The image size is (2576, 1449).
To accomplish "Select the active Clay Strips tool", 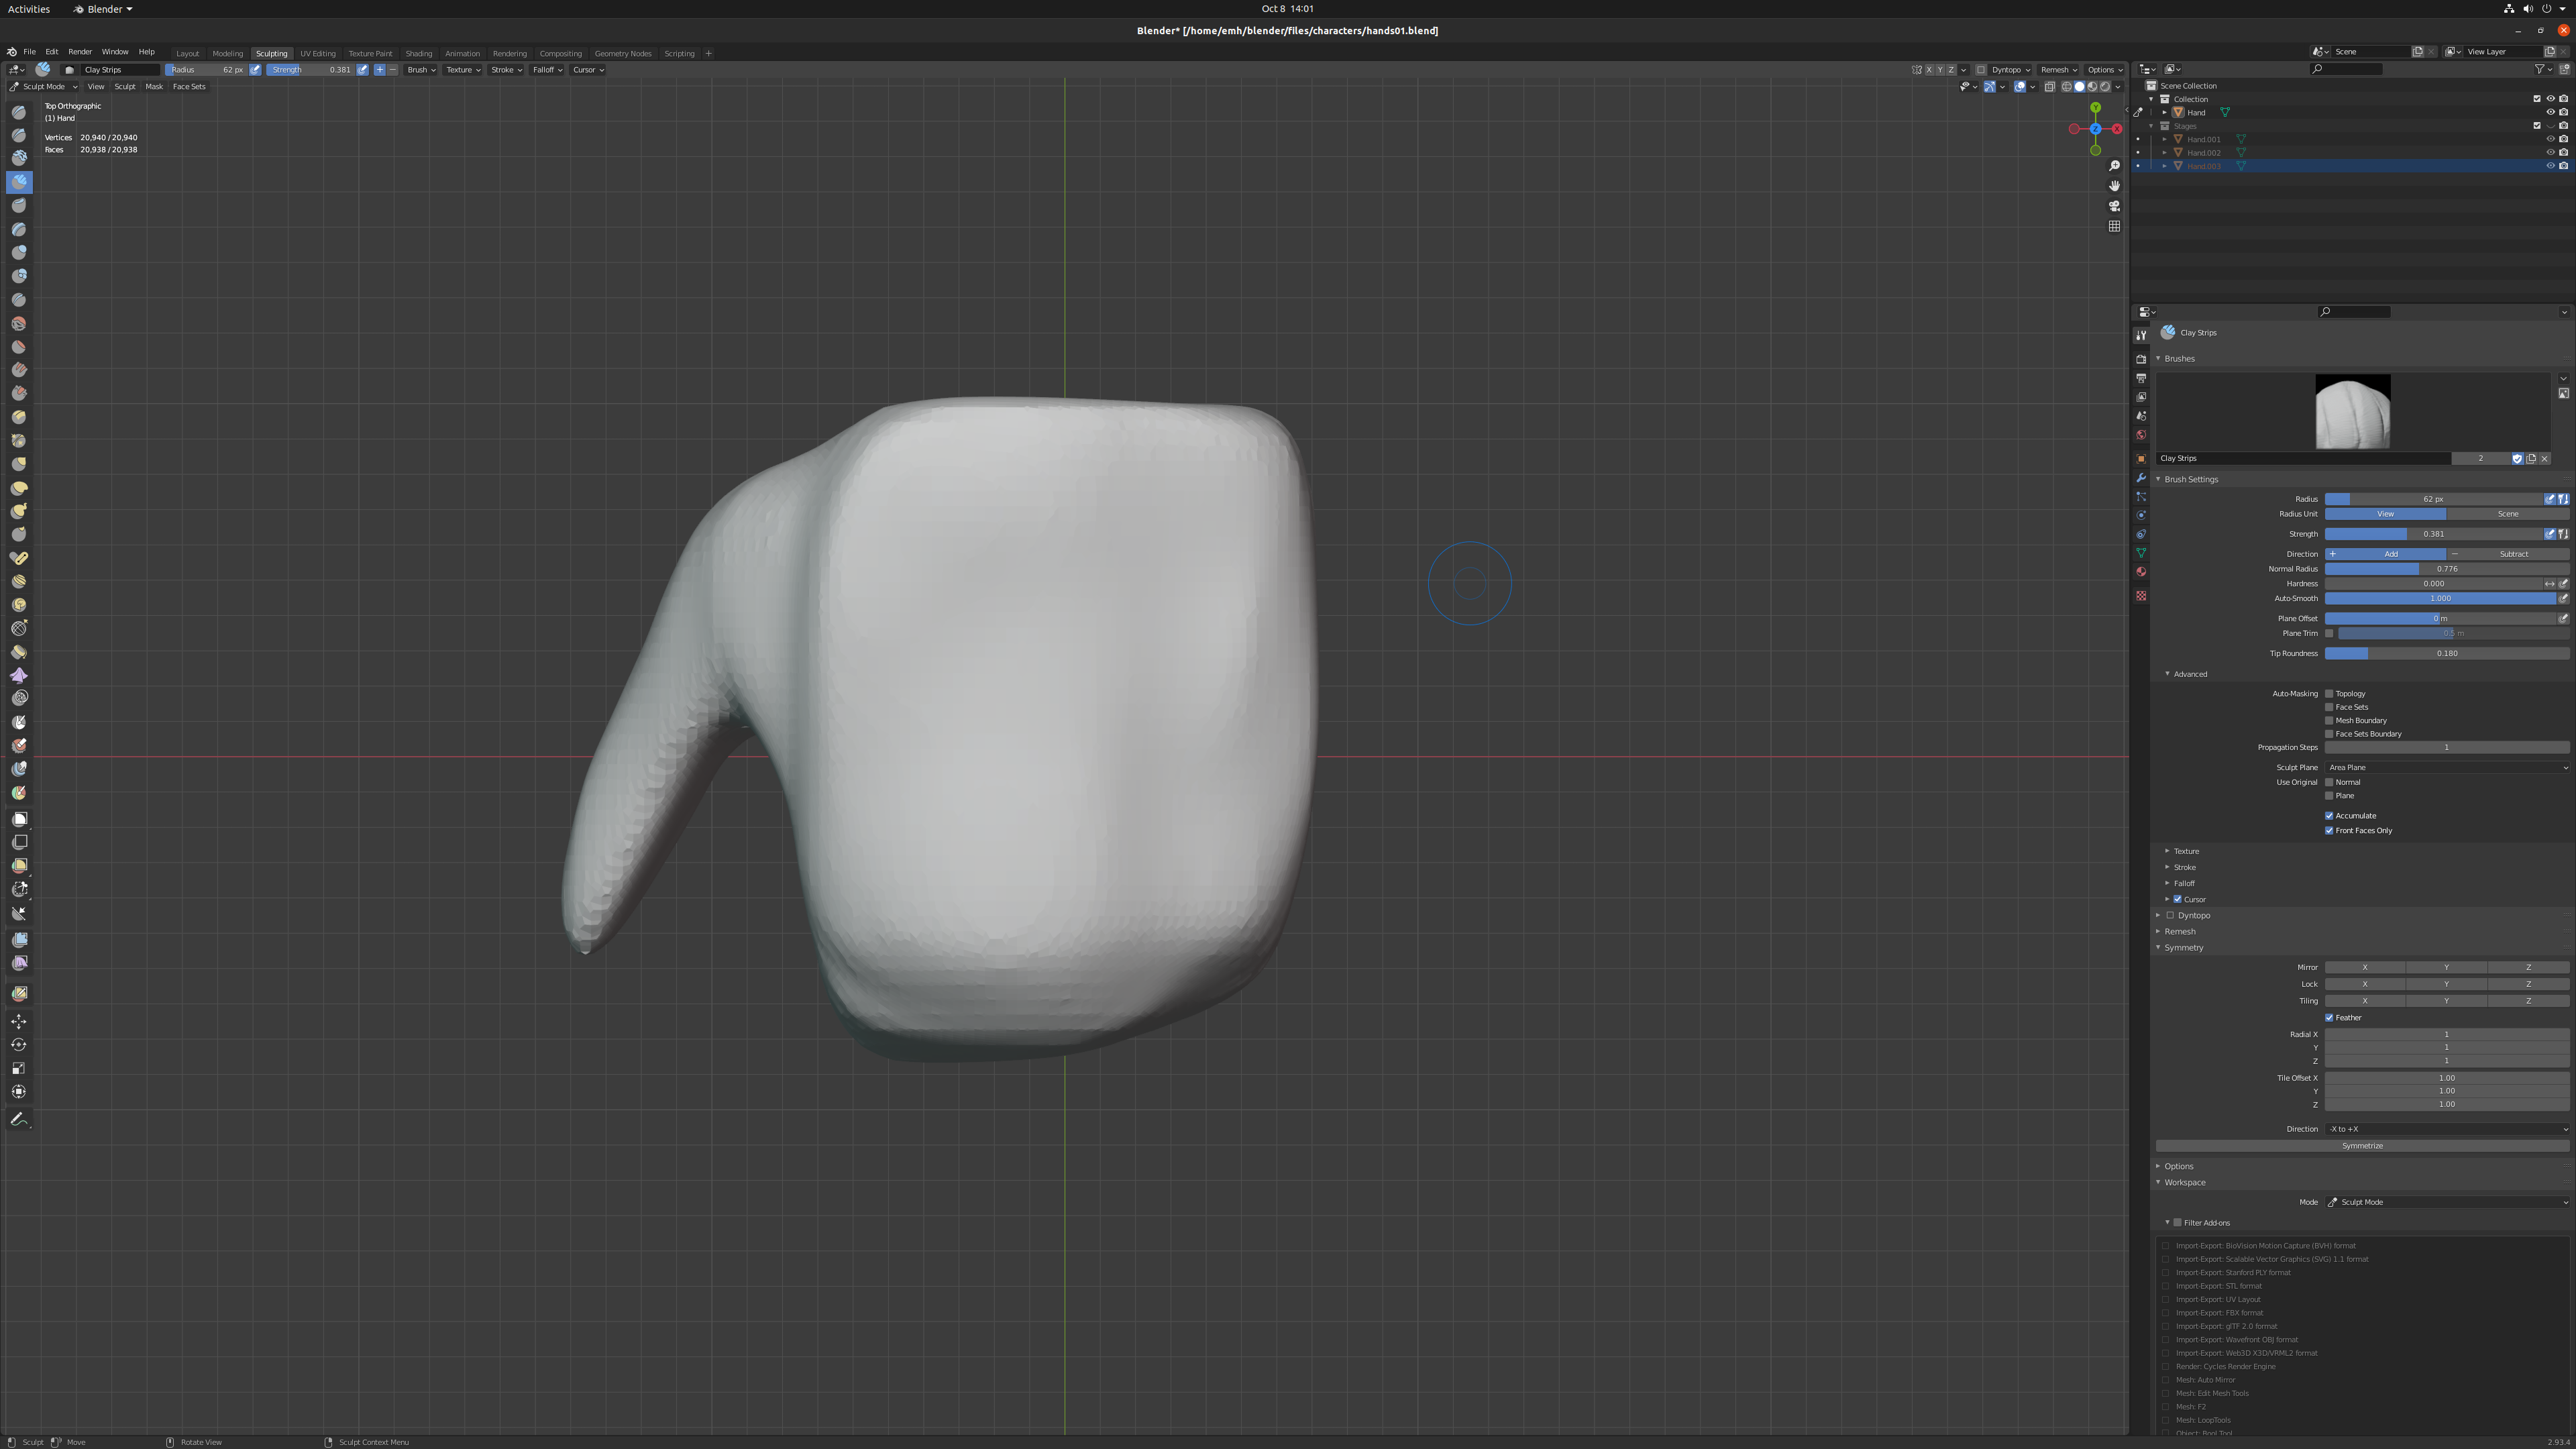I will pyautogui.click(x=19, y=182).
